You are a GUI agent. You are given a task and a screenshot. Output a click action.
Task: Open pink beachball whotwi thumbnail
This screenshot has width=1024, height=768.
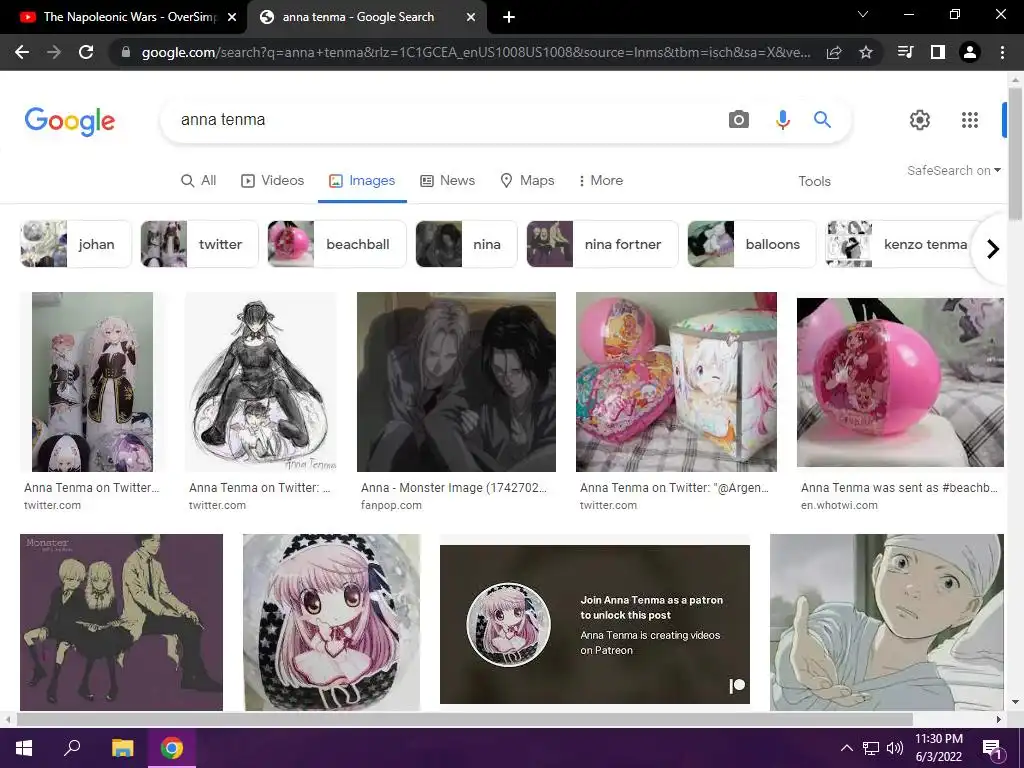tap(900, 382)
